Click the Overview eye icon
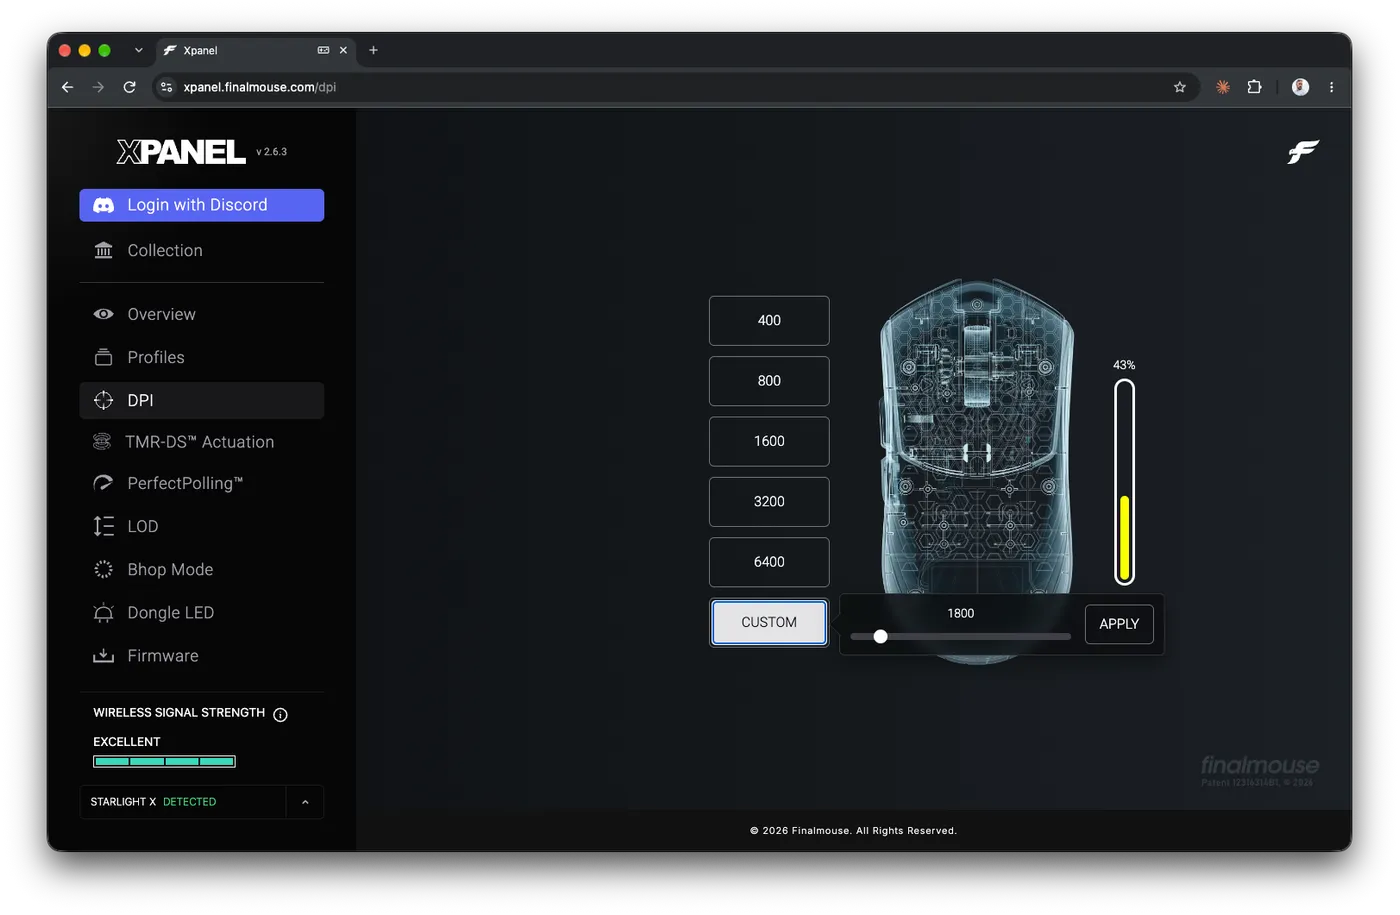Viewport: 1400px width, 915px height. (x=103, y=314)
